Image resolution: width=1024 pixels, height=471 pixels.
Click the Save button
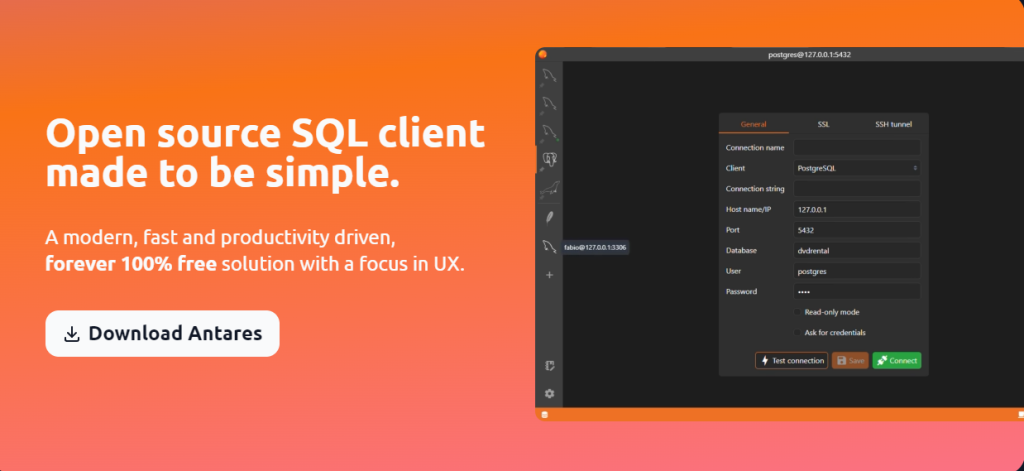point(850,361)
